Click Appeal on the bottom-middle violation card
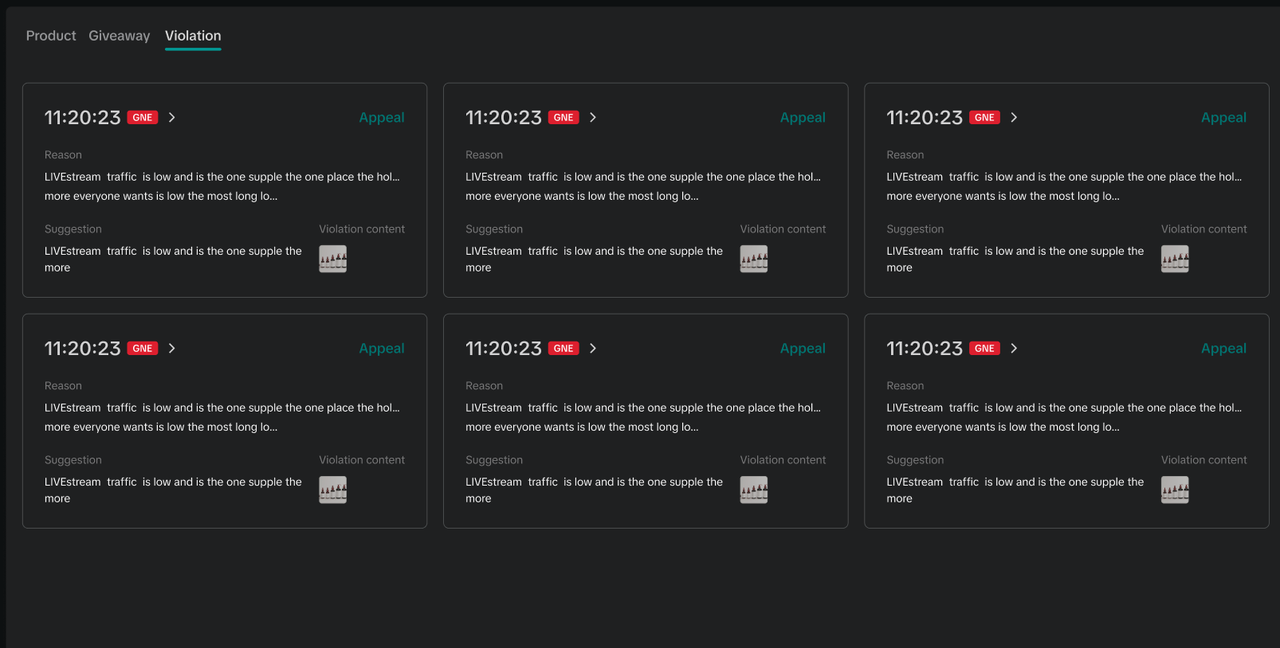Viewport: 1280px width, 648px height. click(x=802, y=349)
